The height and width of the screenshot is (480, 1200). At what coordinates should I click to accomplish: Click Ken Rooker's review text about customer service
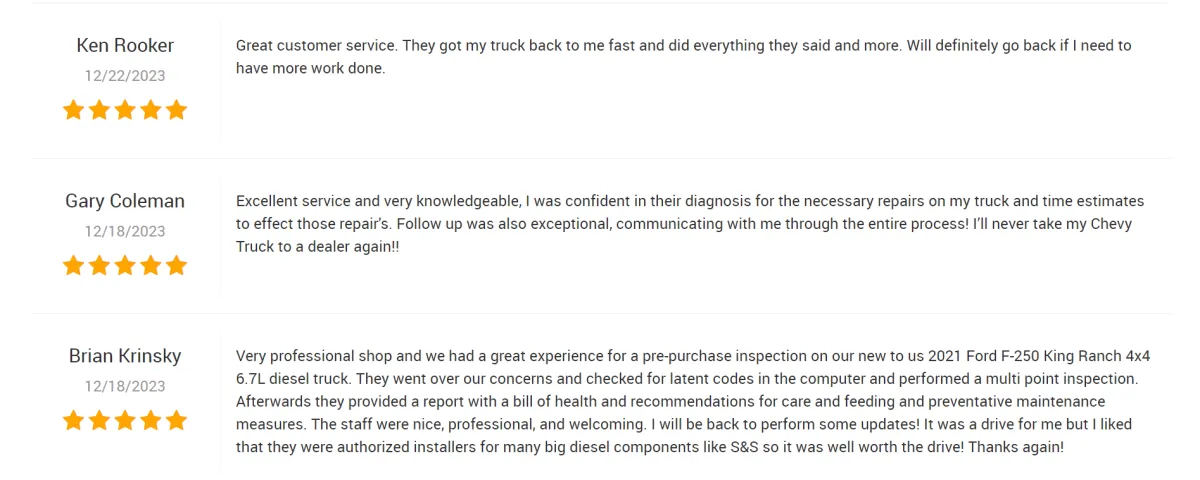click(684, 57)
